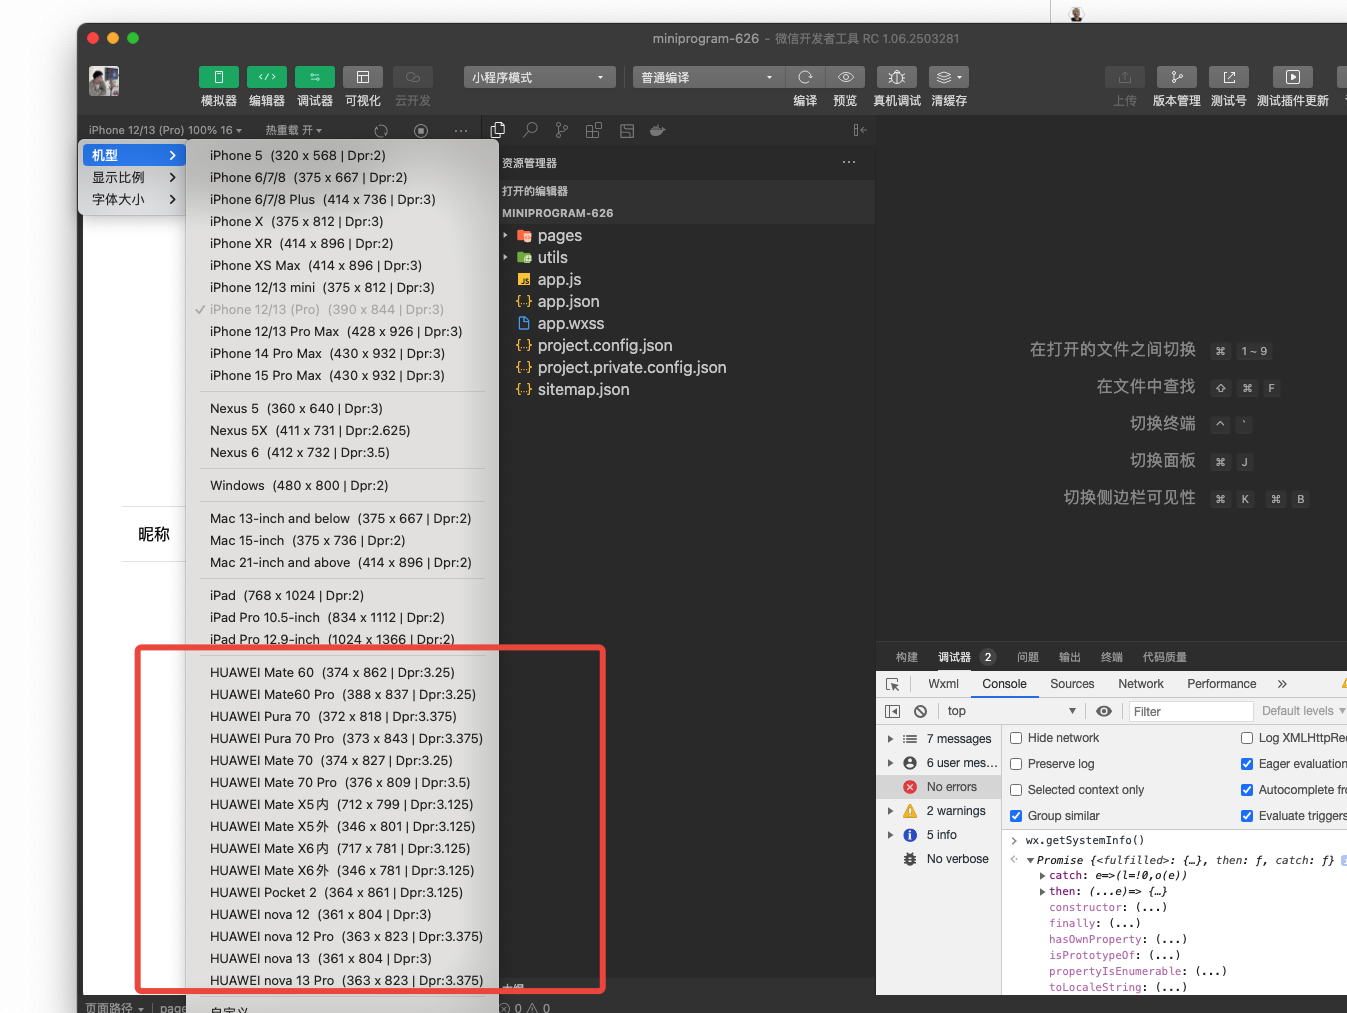Toggle Log XMLHttpRequests checkbox
Image resolution: width=1347 pixels, height=1013 pixels.
1247,738
